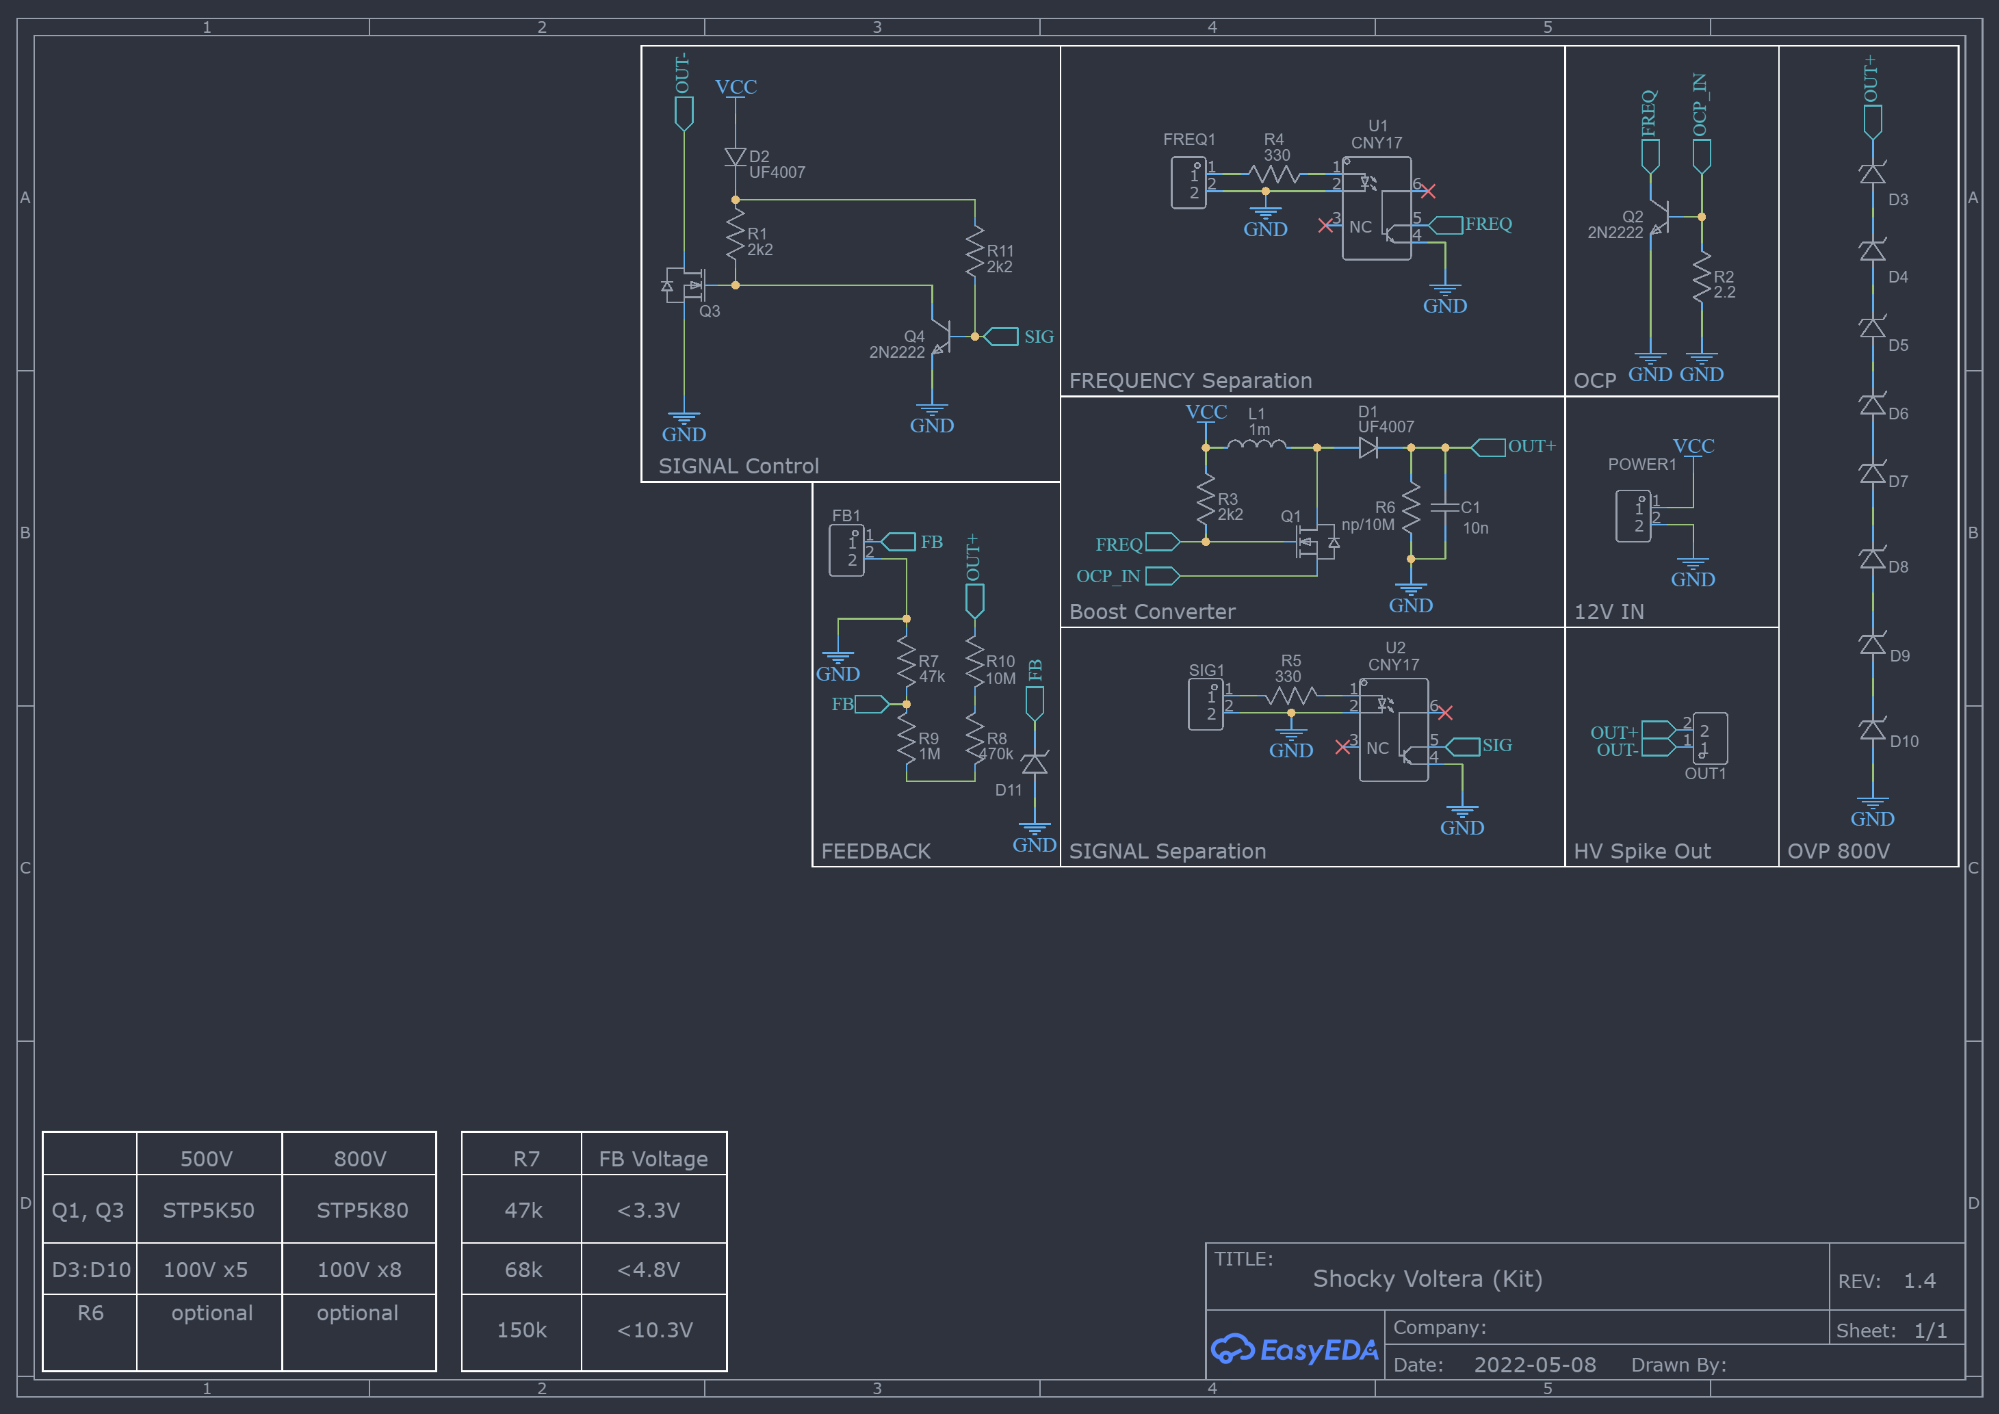Click the D11 zener diode
The width and height of the screenshot is (2000, 1414).
tap(1034, 765)
